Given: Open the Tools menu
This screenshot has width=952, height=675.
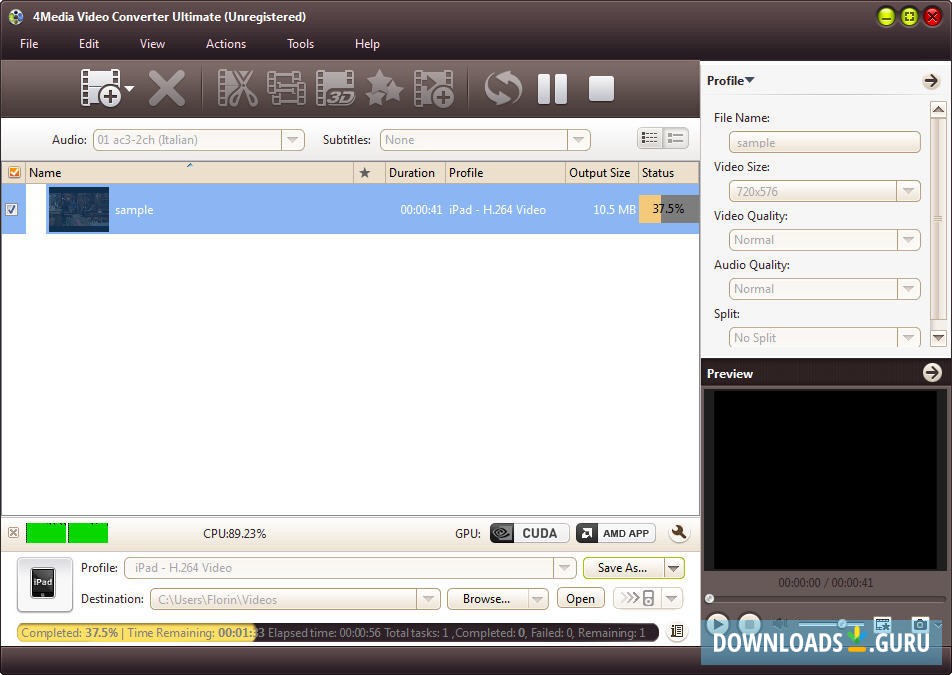Looking at the screenshot, I should (x=301, y=44).
